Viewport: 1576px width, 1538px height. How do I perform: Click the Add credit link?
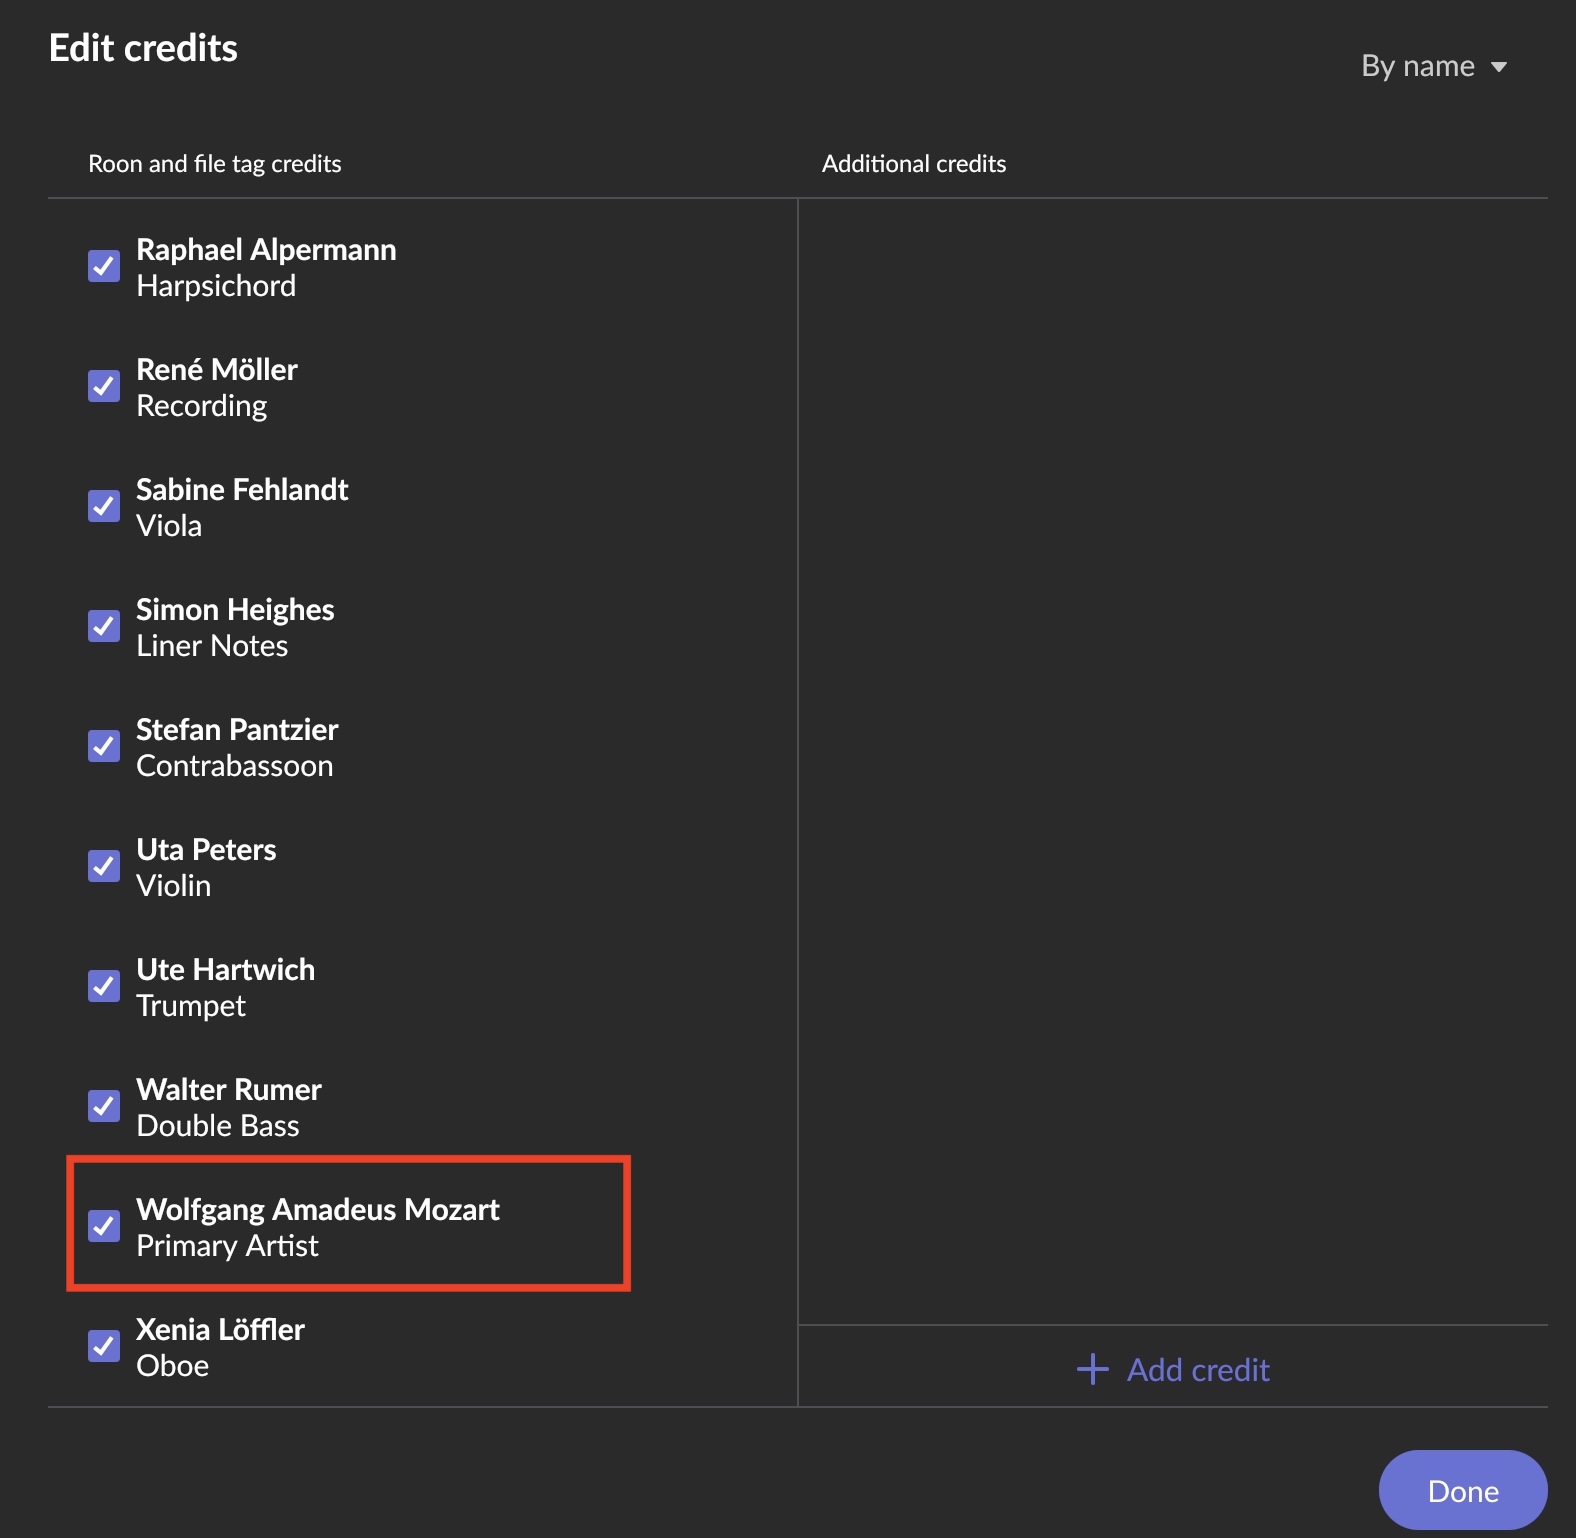(1198, 1369)
